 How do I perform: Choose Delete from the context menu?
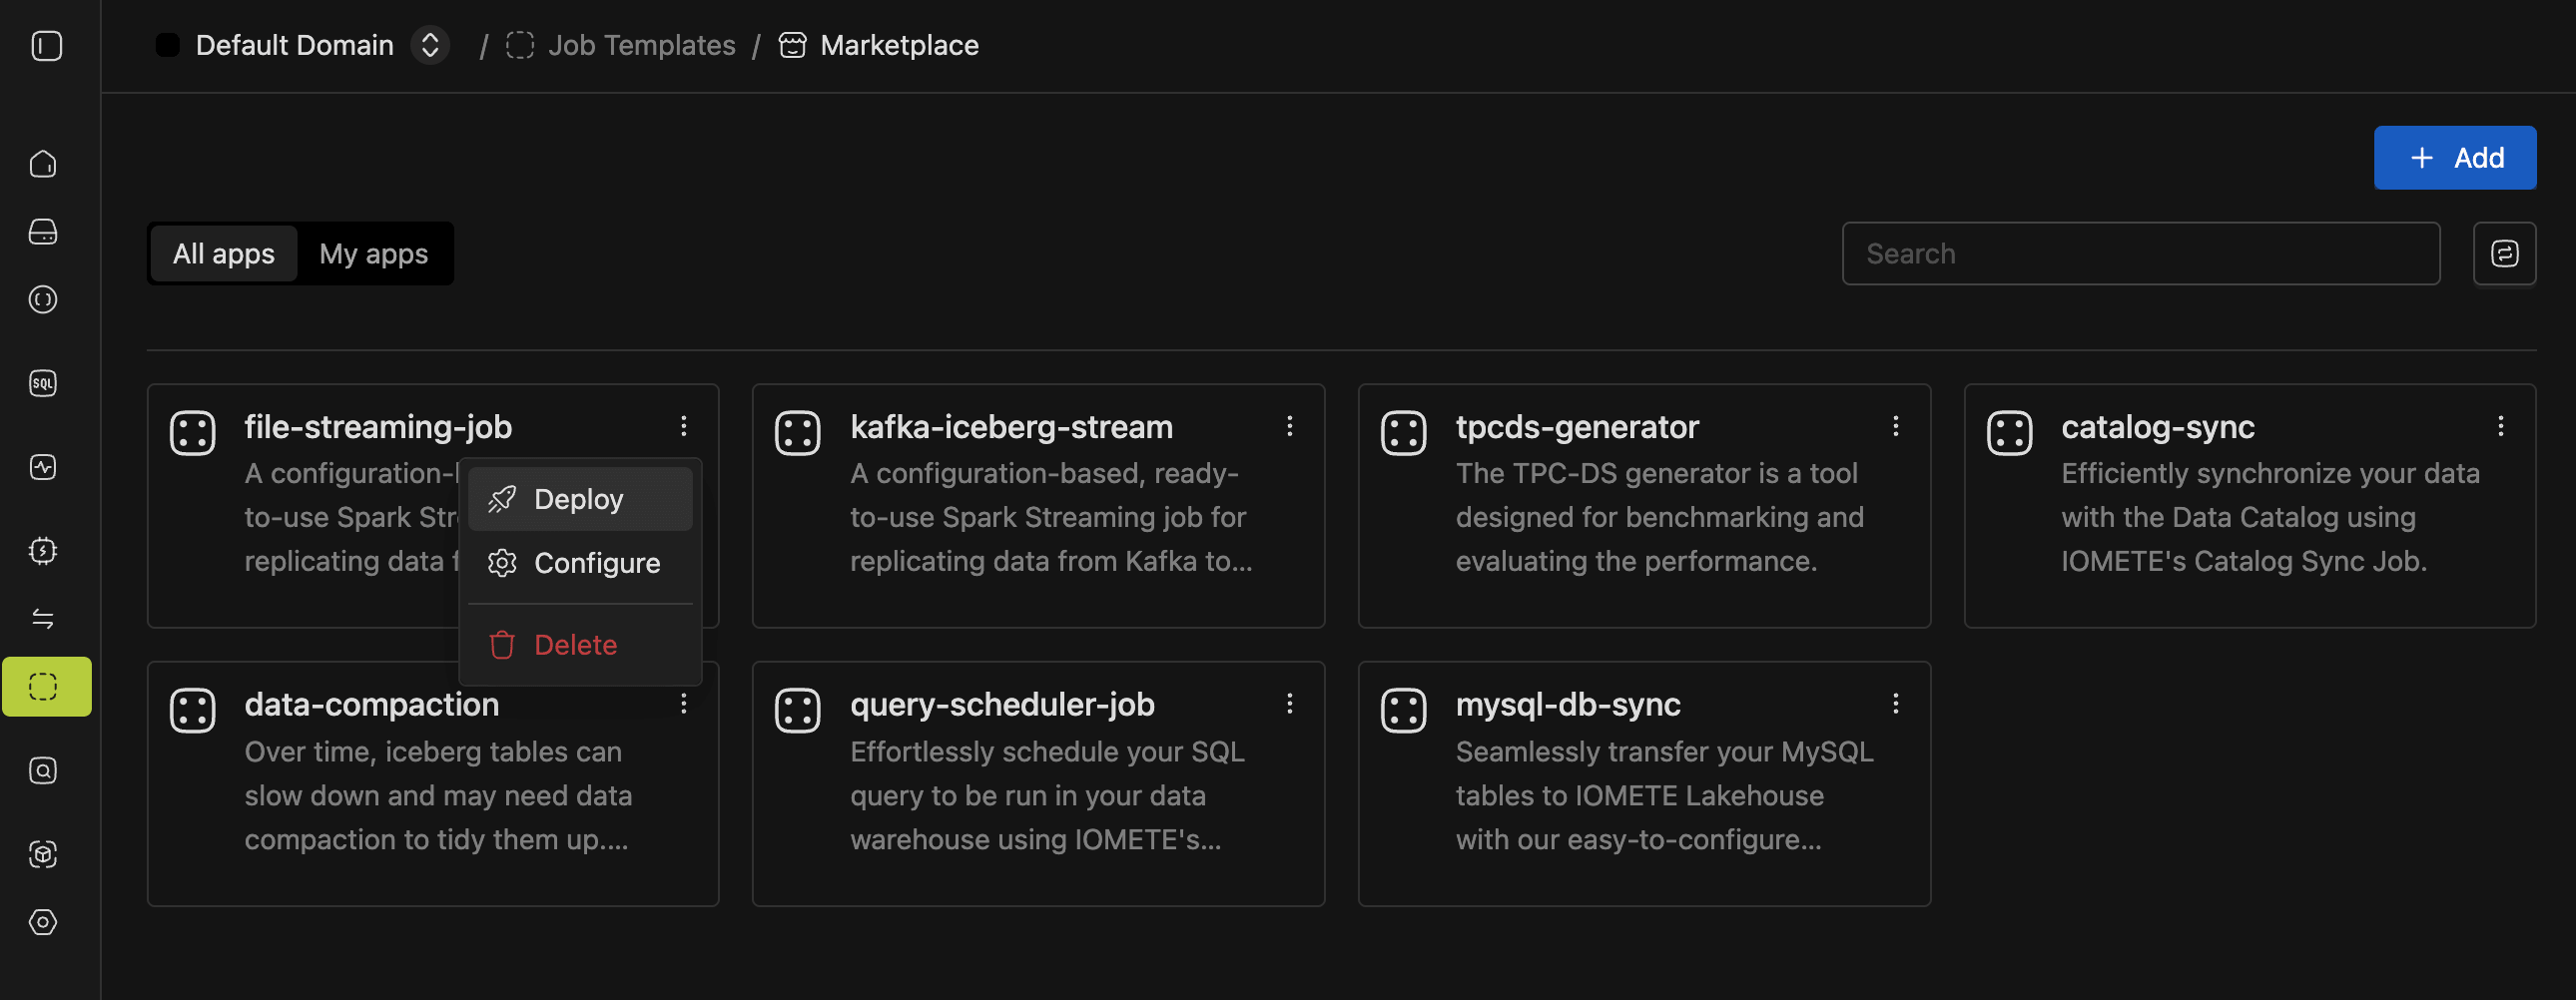tap(580, 645)
